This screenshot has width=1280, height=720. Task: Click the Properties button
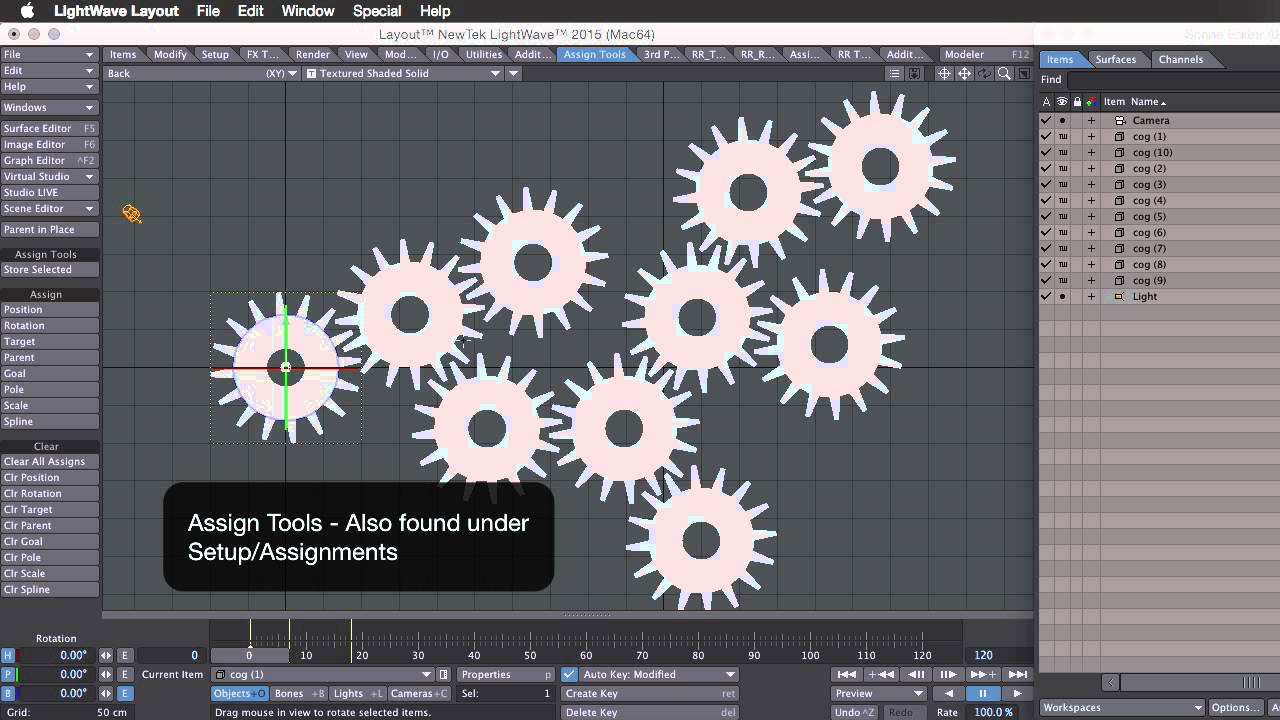[506, 674]
